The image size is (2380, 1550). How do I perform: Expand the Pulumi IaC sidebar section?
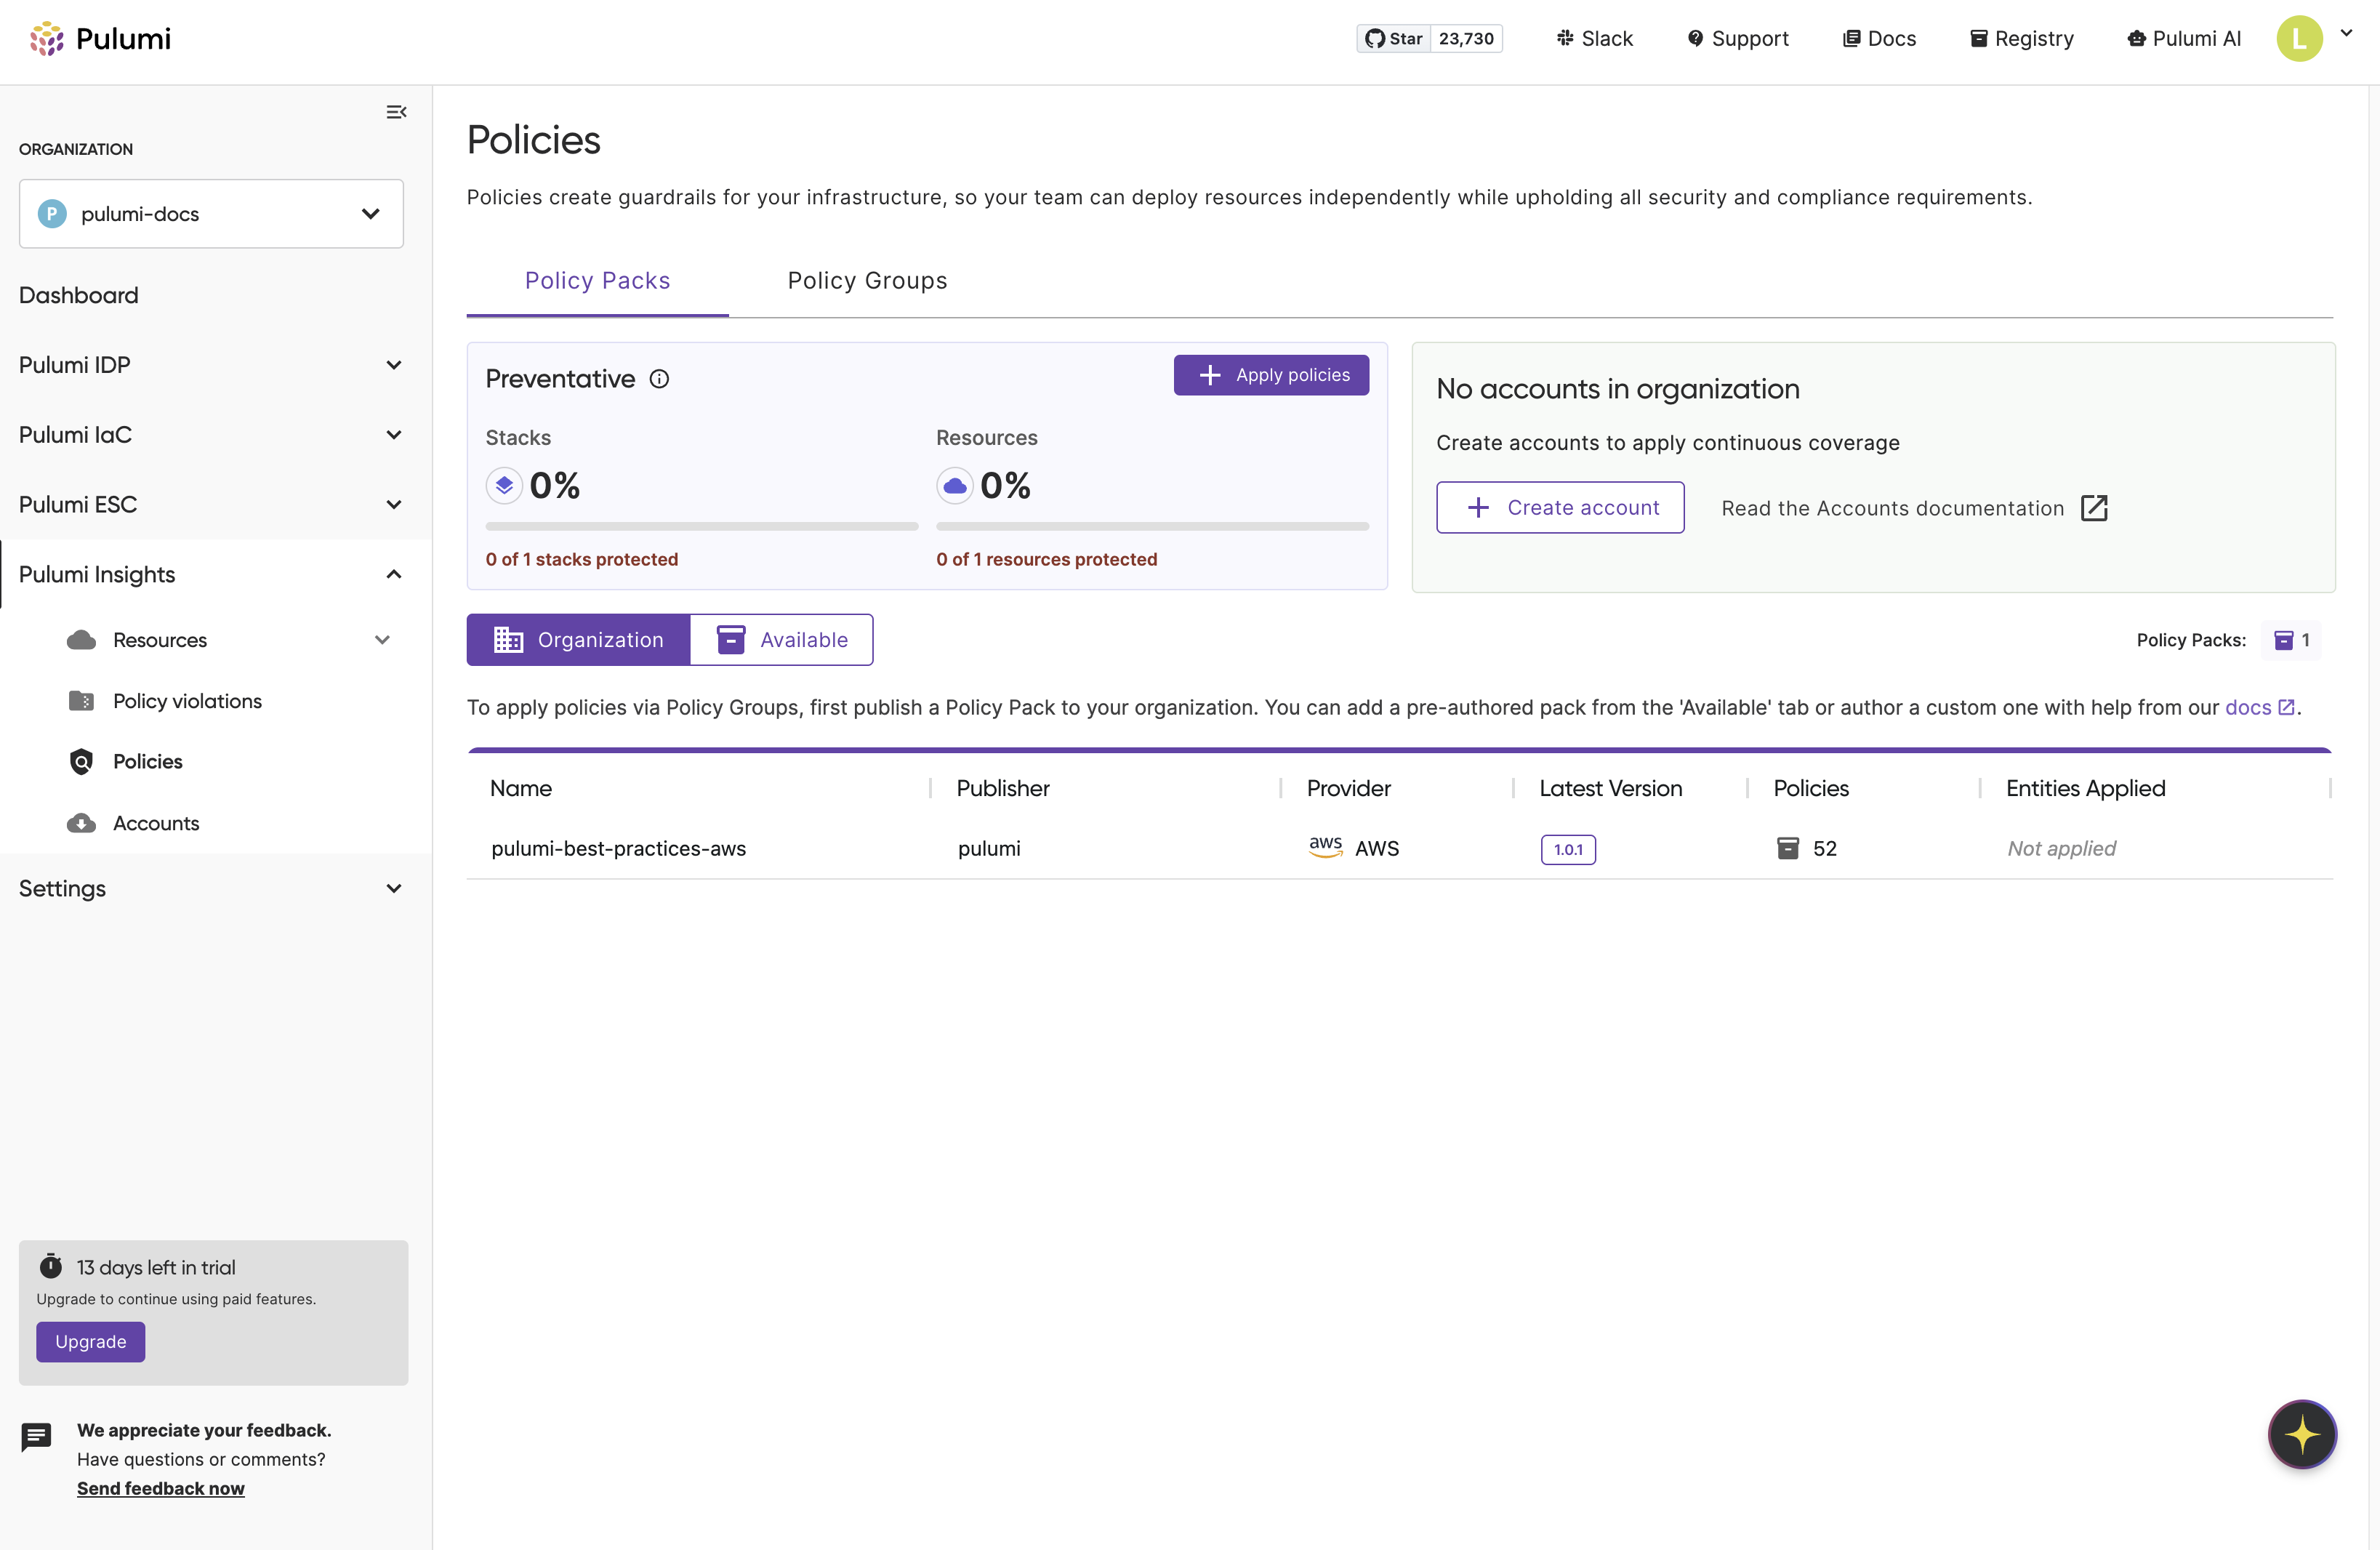(x=211, y=435)
